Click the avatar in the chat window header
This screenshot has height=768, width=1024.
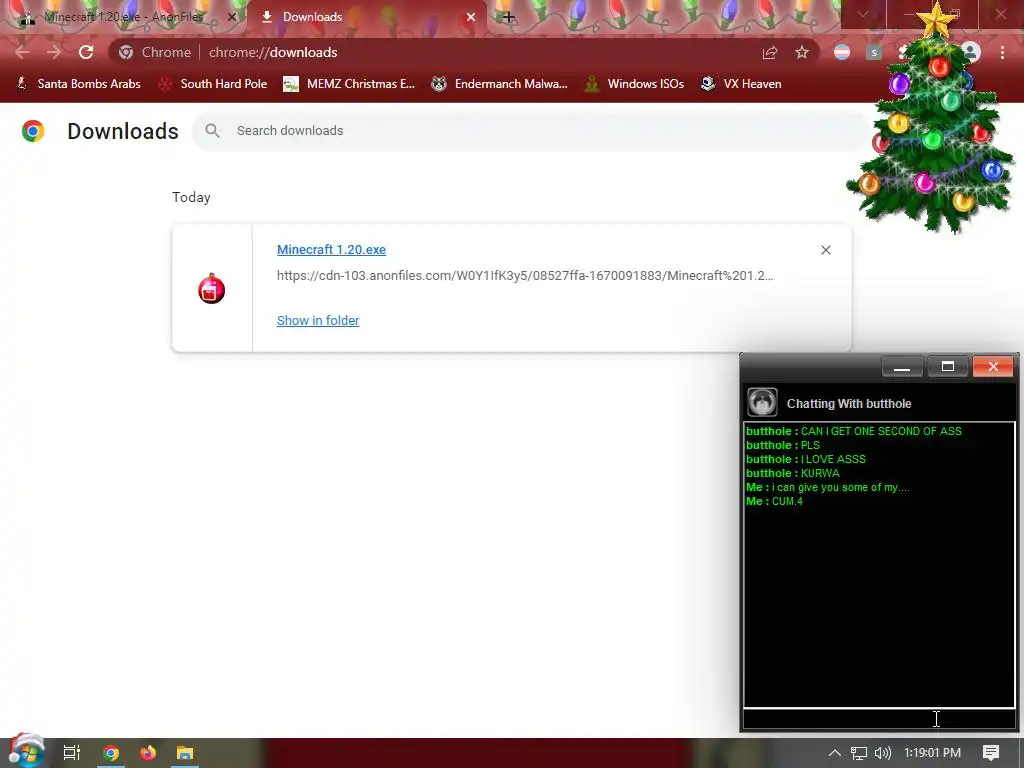click(x=762, y=402)
